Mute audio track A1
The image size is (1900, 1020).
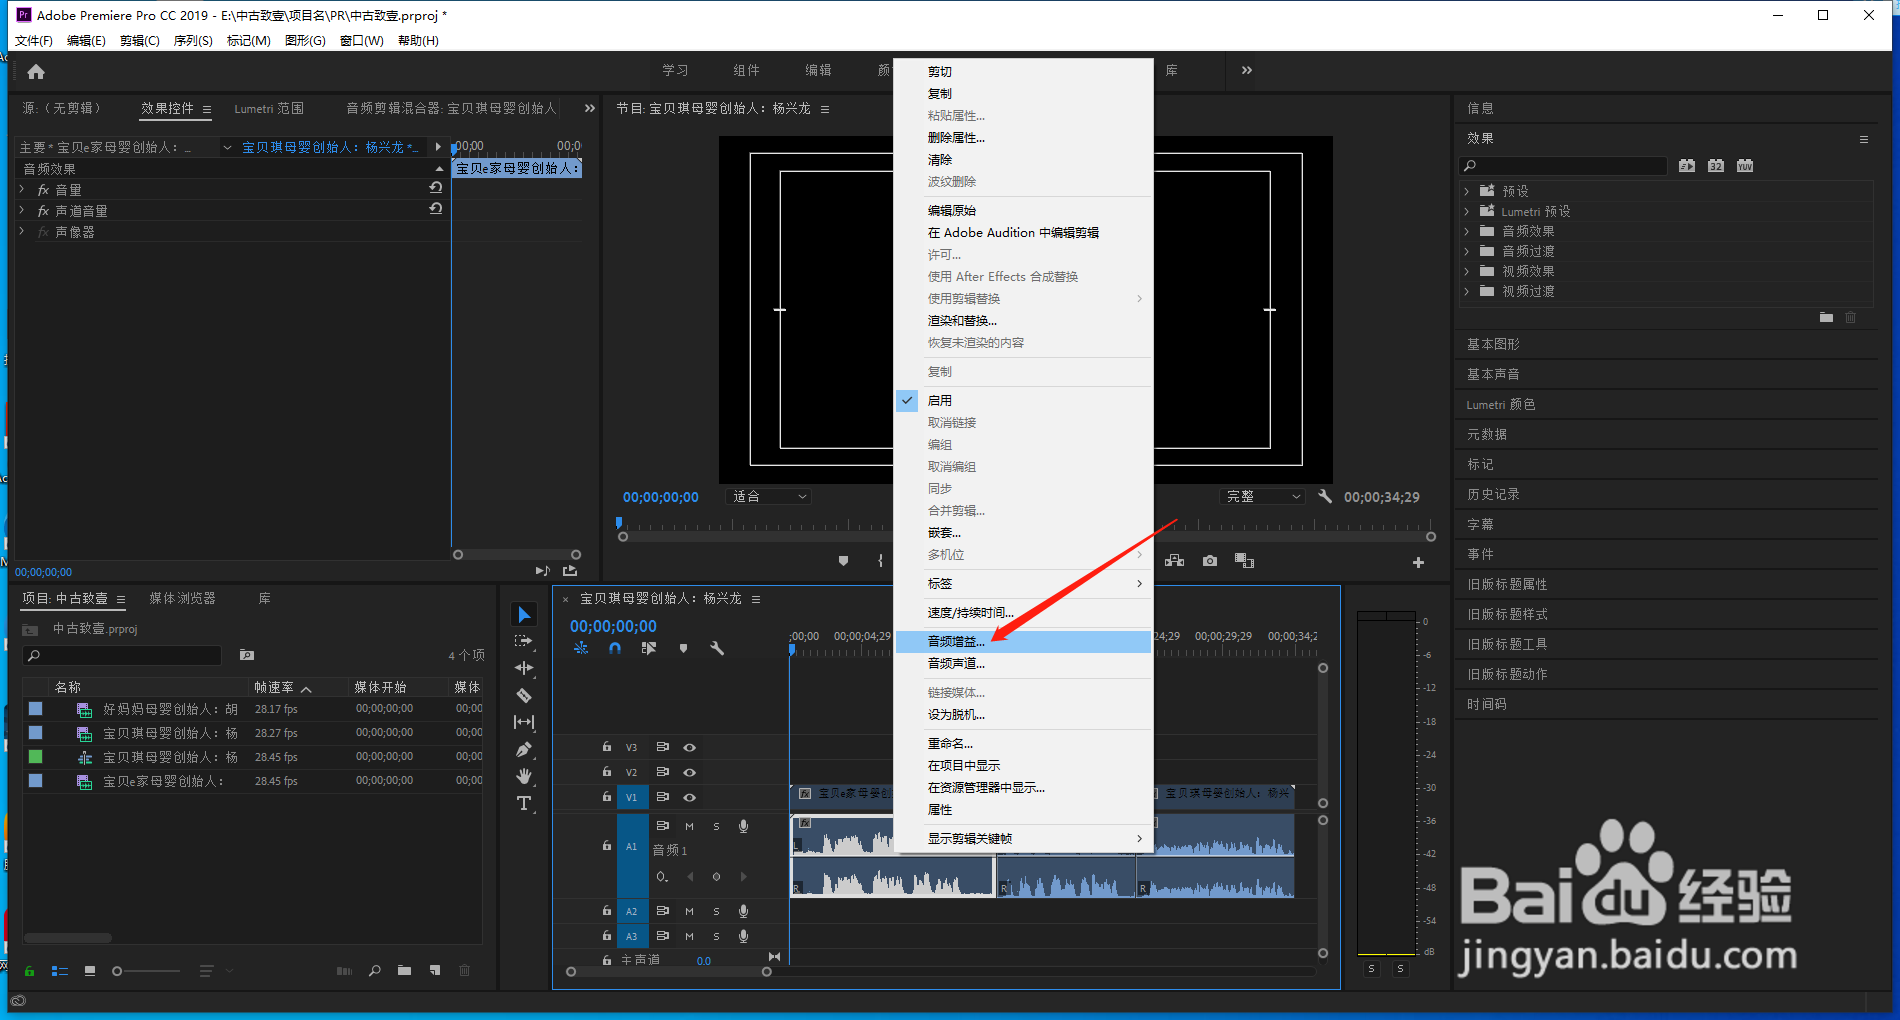[689, 826]
